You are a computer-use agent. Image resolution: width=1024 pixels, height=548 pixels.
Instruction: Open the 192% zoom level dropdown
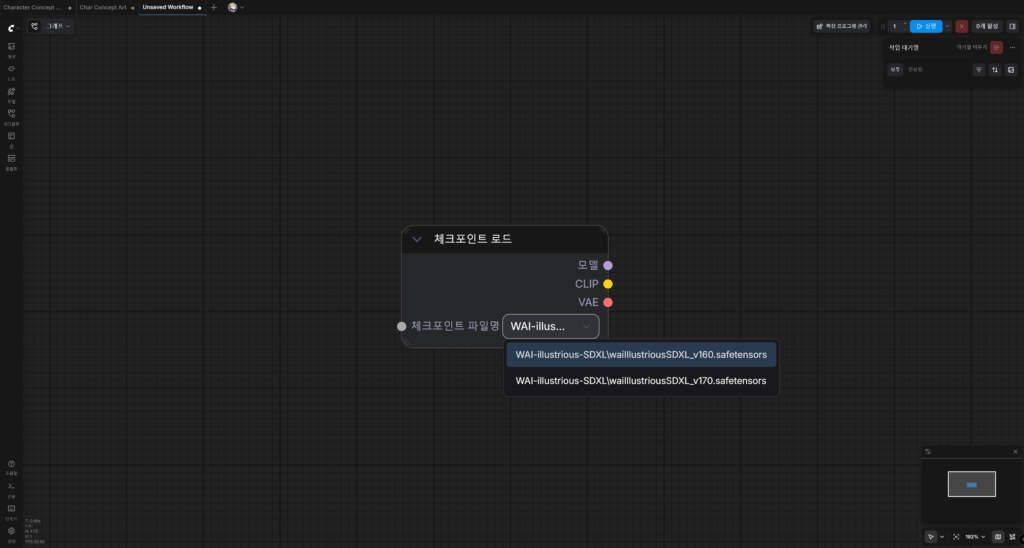975,537
